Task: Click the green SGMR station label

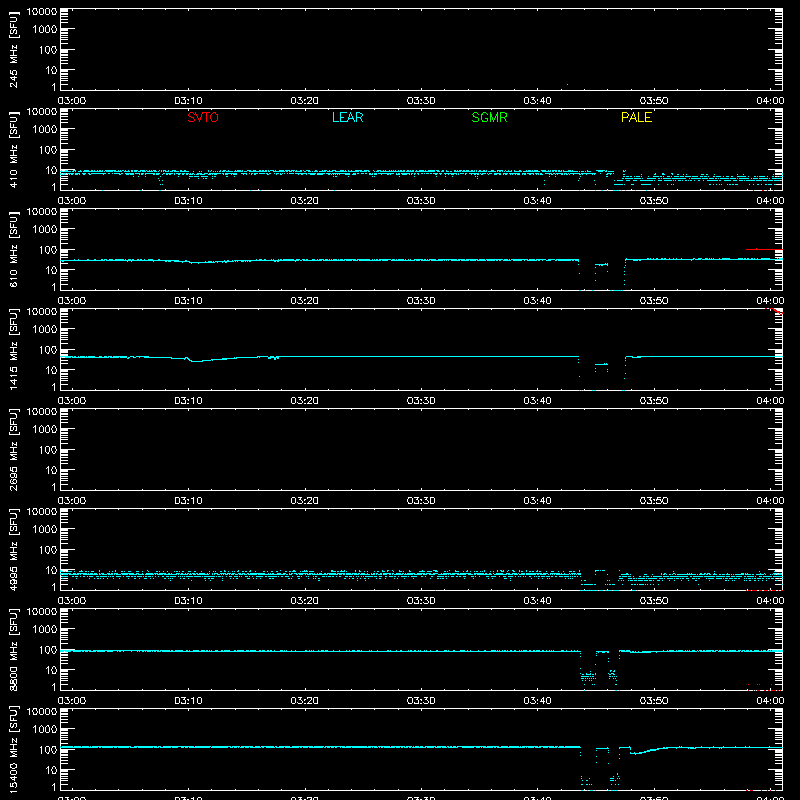Action: tap(489, 117)
